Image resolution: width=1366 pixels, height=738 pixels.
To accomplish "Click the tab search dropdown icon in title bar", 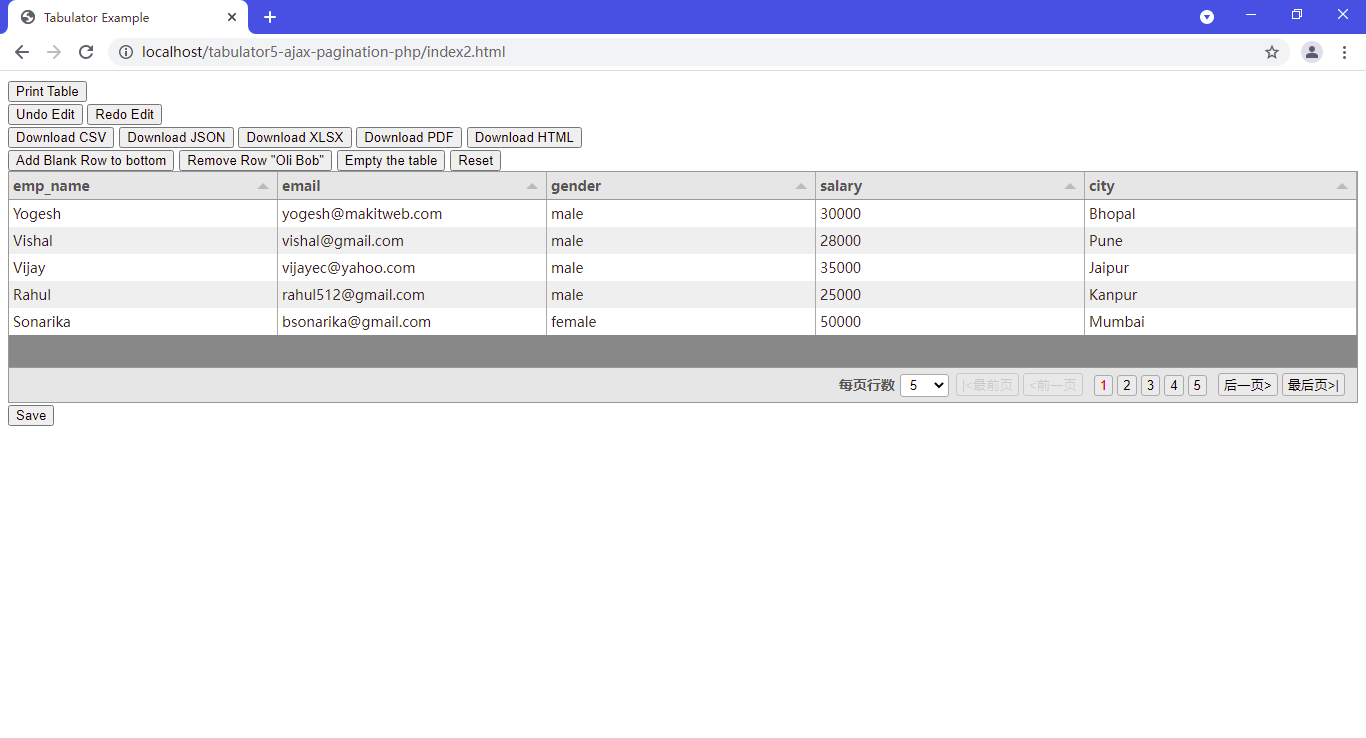I will pyautogui.click(x=1207, y=17).
